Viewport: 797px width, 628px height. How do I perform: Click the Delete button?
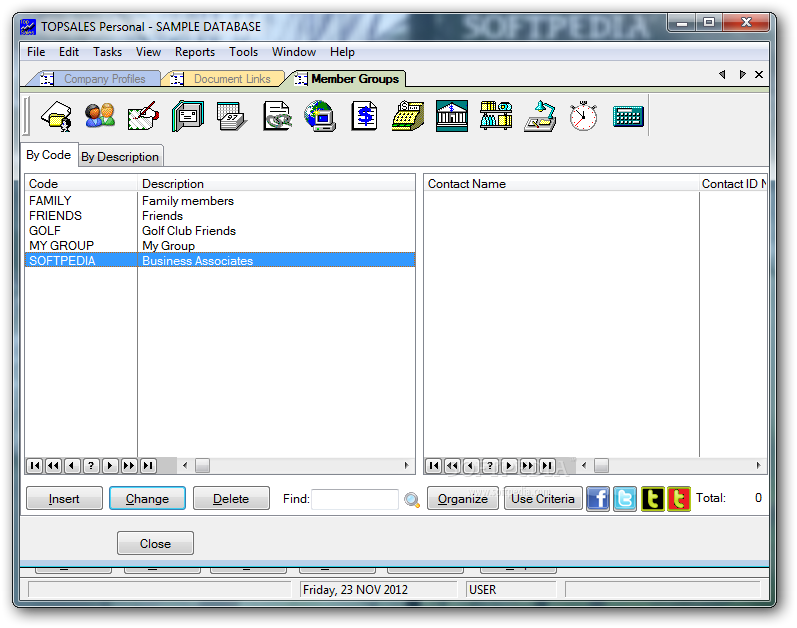click(231, 499)
